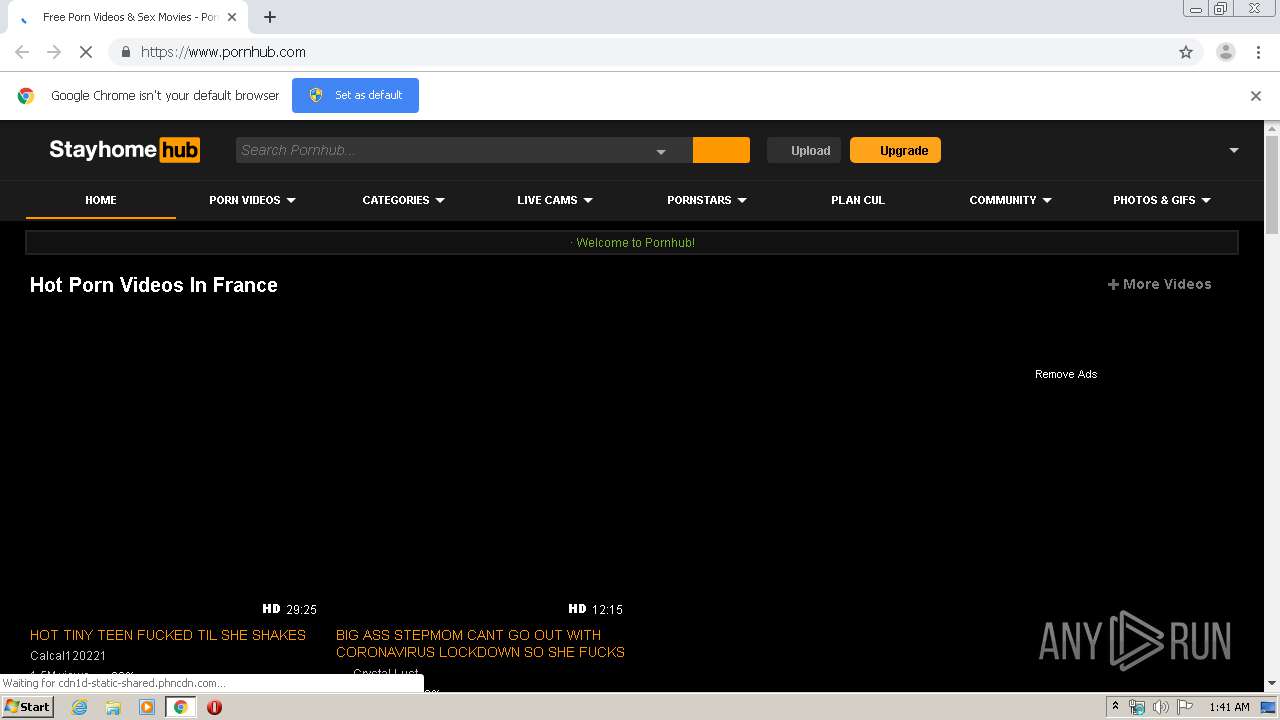Open the Chrome three-dot menu
This screenshot has height=720, width=1280.
pyautogui.click(x=1258, y=52)
